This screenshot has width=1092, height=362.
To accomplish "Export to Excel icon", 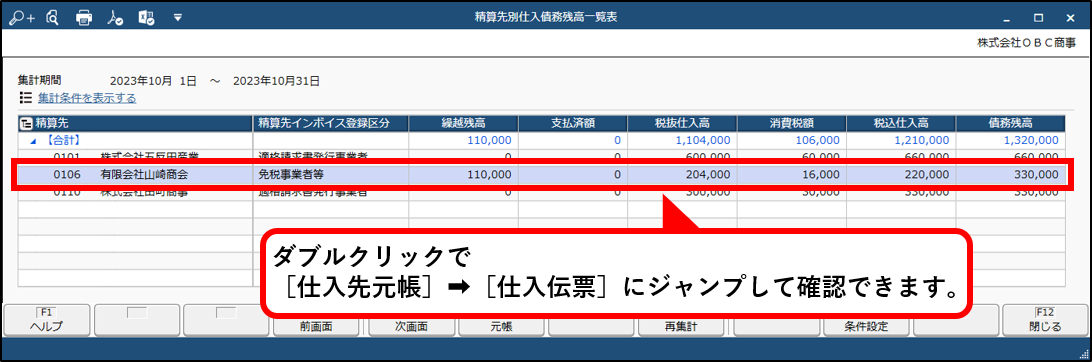I will click(x=147, y=19).
